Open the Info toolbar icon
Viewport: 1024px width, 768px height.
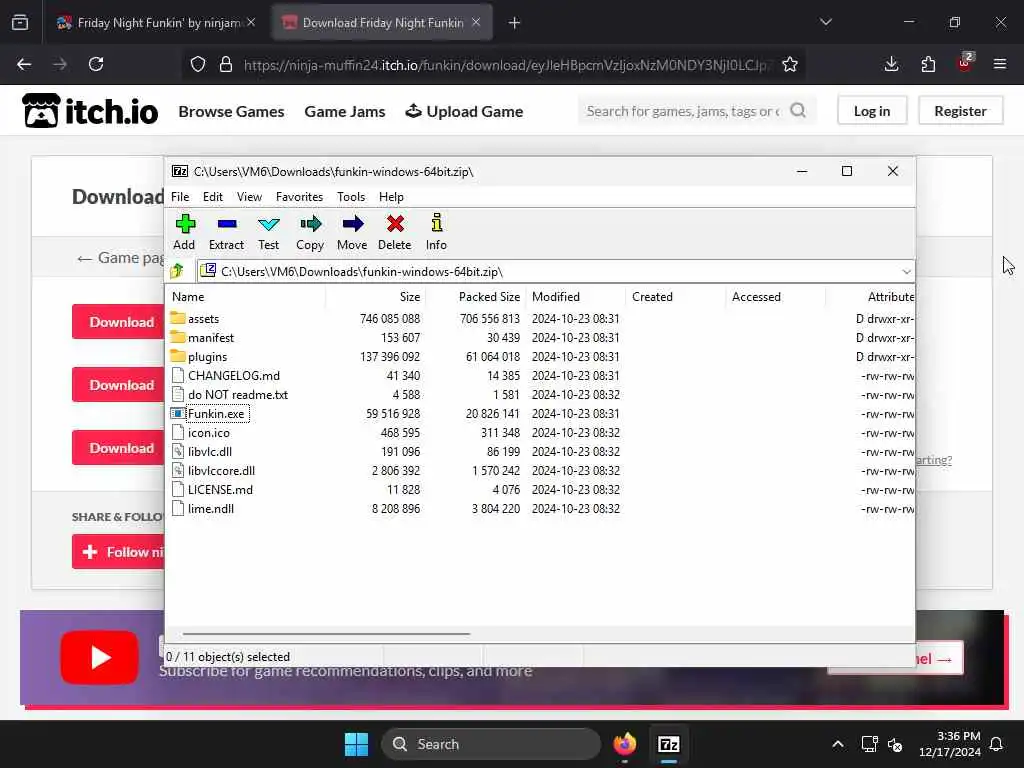(x=436, y=223)
